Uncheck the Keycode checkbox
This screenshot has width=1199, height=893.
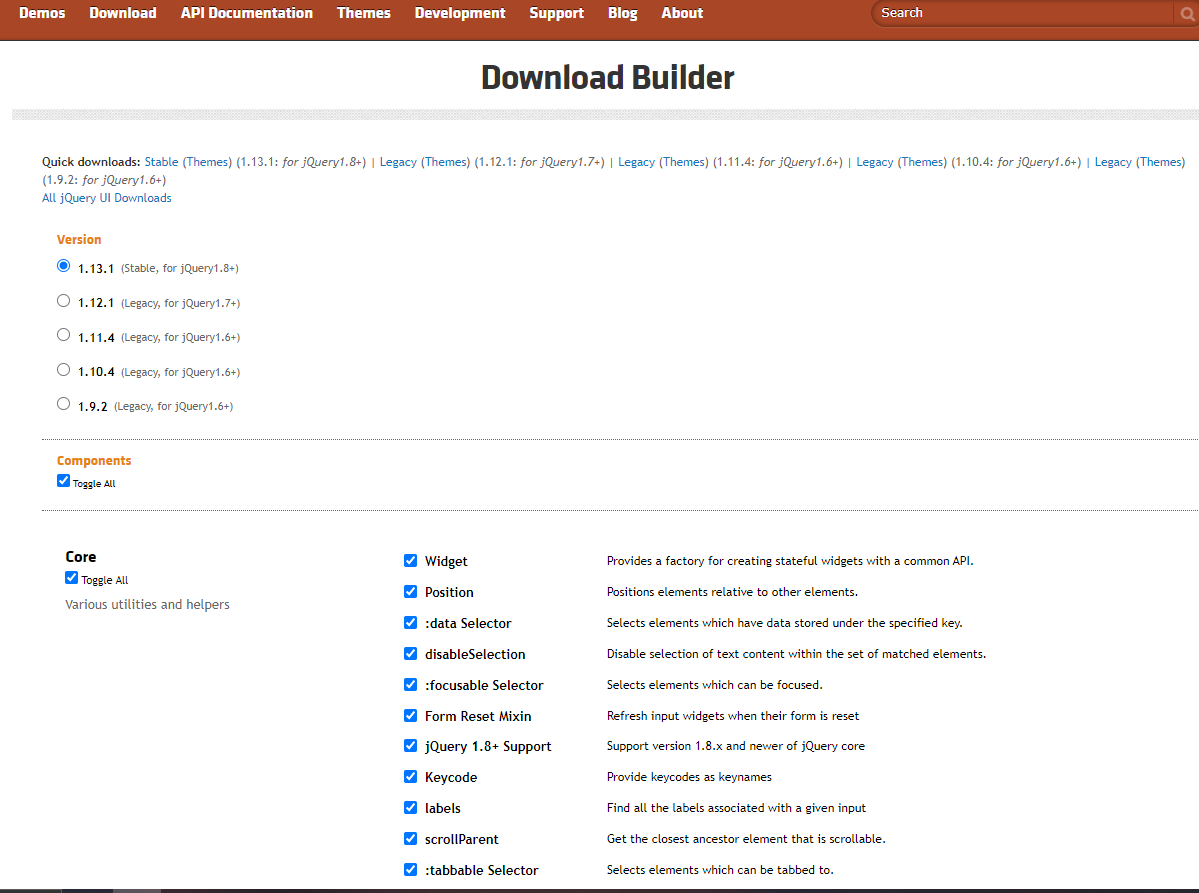tap(411, 777)
